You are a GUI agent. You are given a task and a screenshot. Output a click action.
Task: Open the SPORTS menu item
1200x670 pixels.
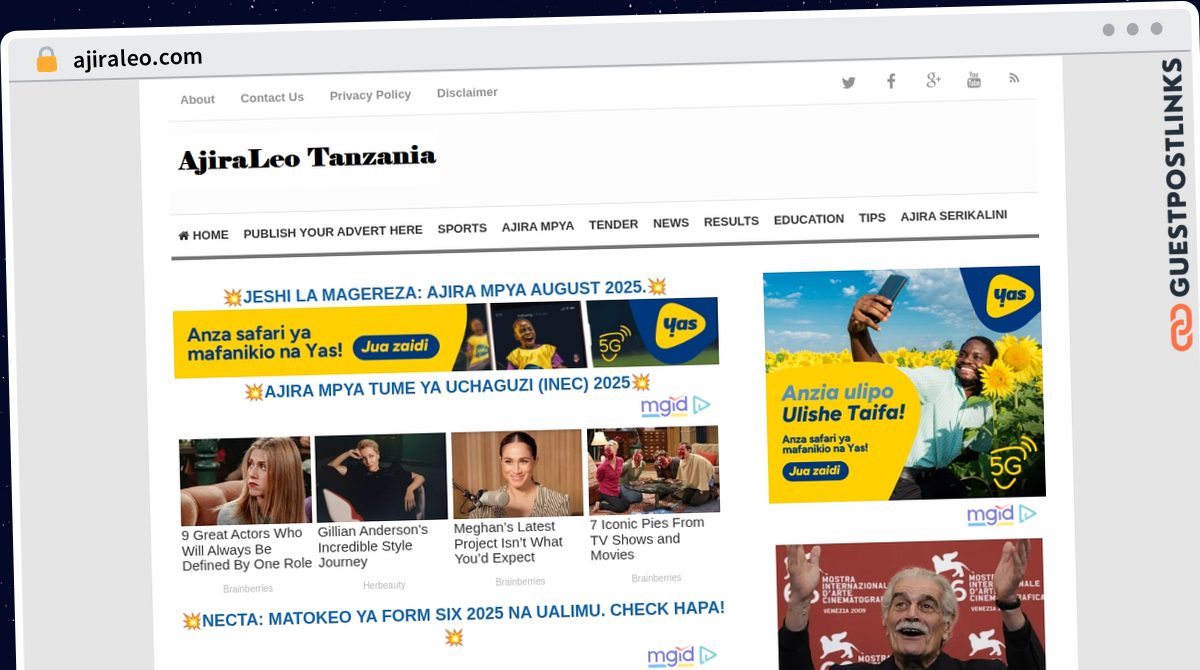pyautogui.click(x=462, y=228)
